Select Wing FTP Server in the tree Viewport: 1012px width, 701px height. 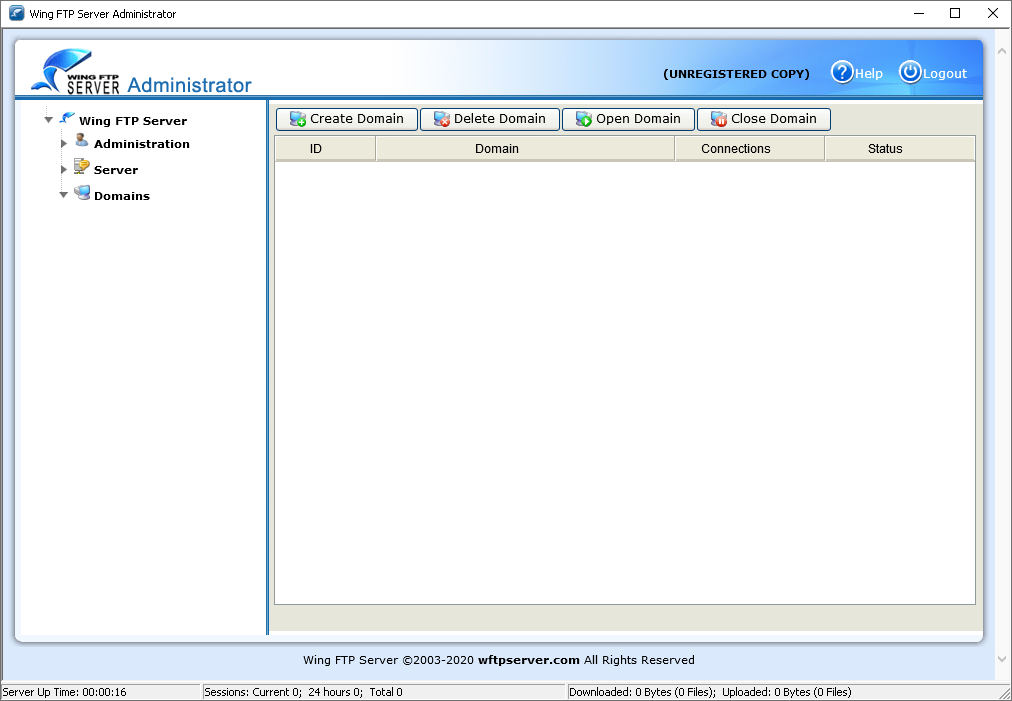[x=133, y=121]
